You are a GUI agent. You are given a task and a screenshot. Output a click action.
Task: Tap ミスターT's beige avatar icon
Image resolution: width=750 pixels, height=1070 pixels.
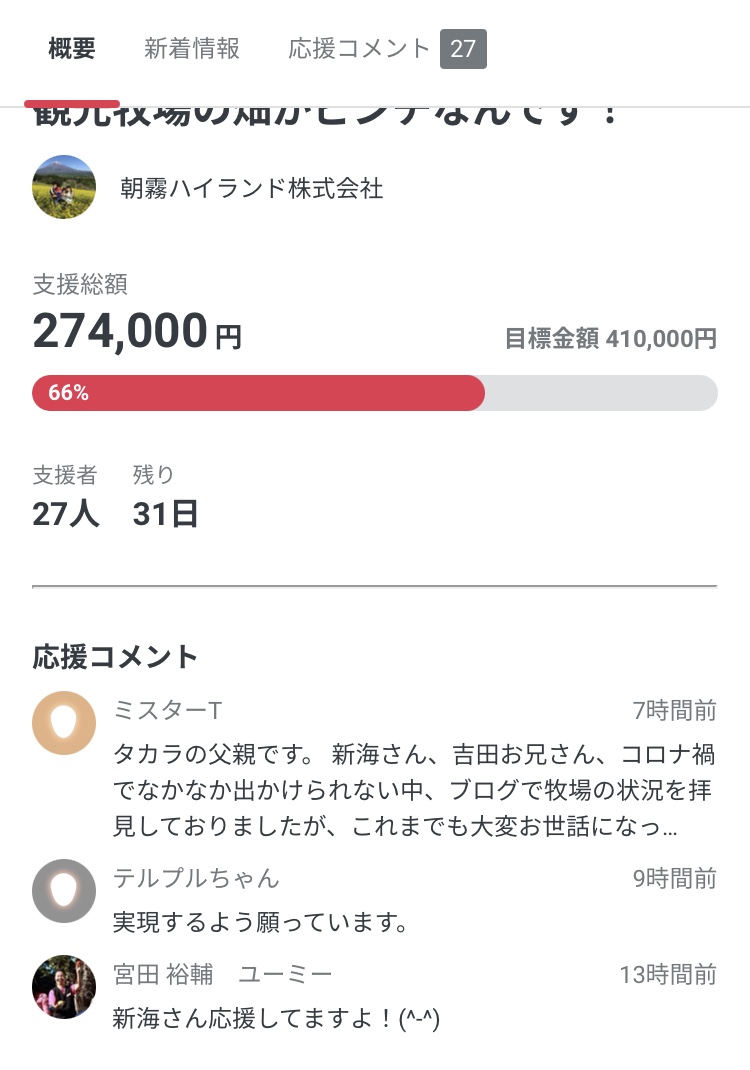(64, 722)
